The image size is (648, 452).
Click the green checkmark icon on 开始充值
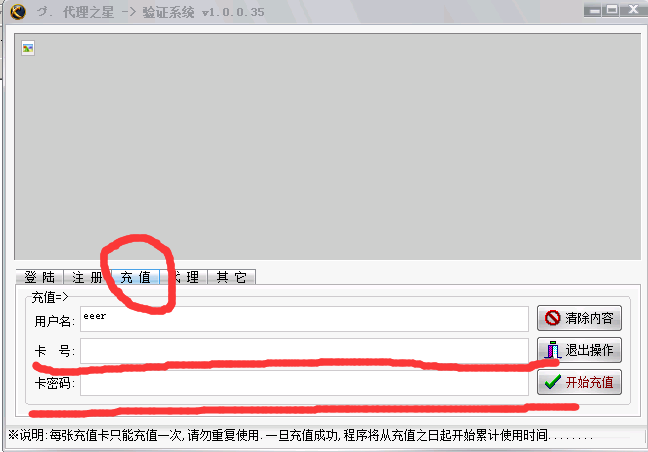pos(552,382)
